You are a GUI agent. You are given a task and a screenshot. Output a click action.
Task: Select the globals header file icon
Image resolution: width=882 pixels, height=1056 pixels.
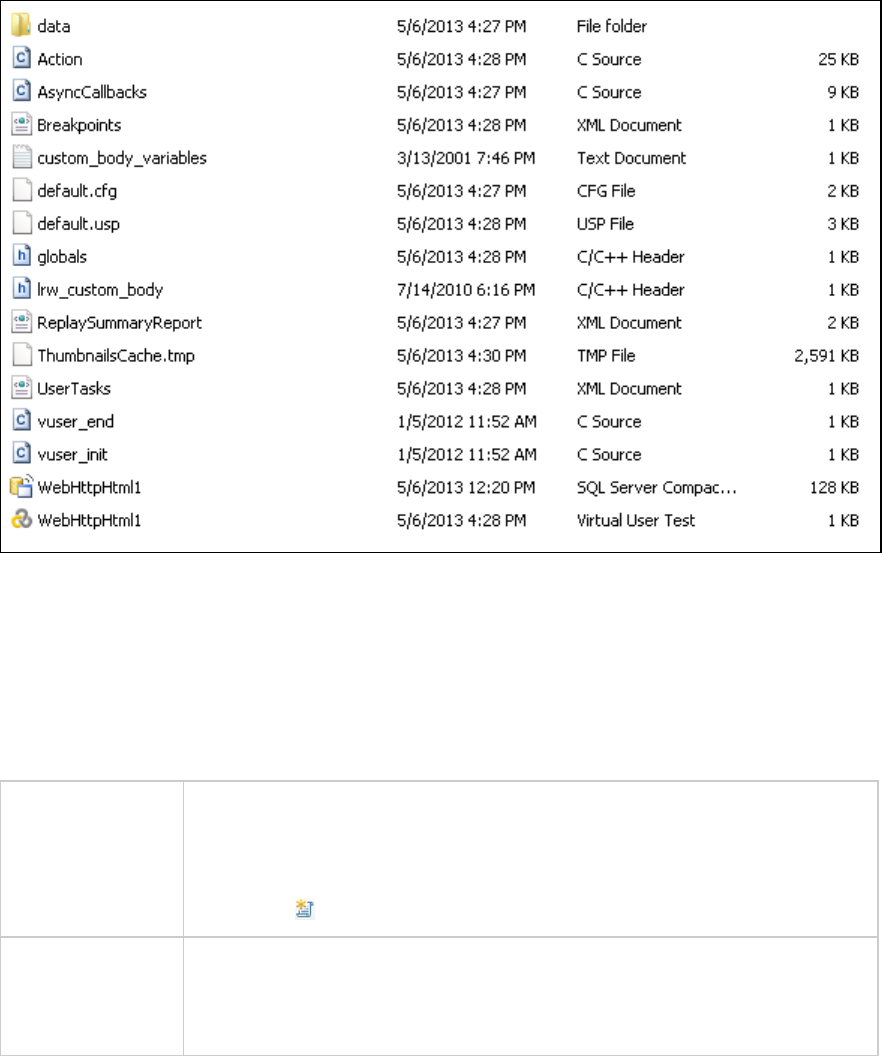point(21,257)
